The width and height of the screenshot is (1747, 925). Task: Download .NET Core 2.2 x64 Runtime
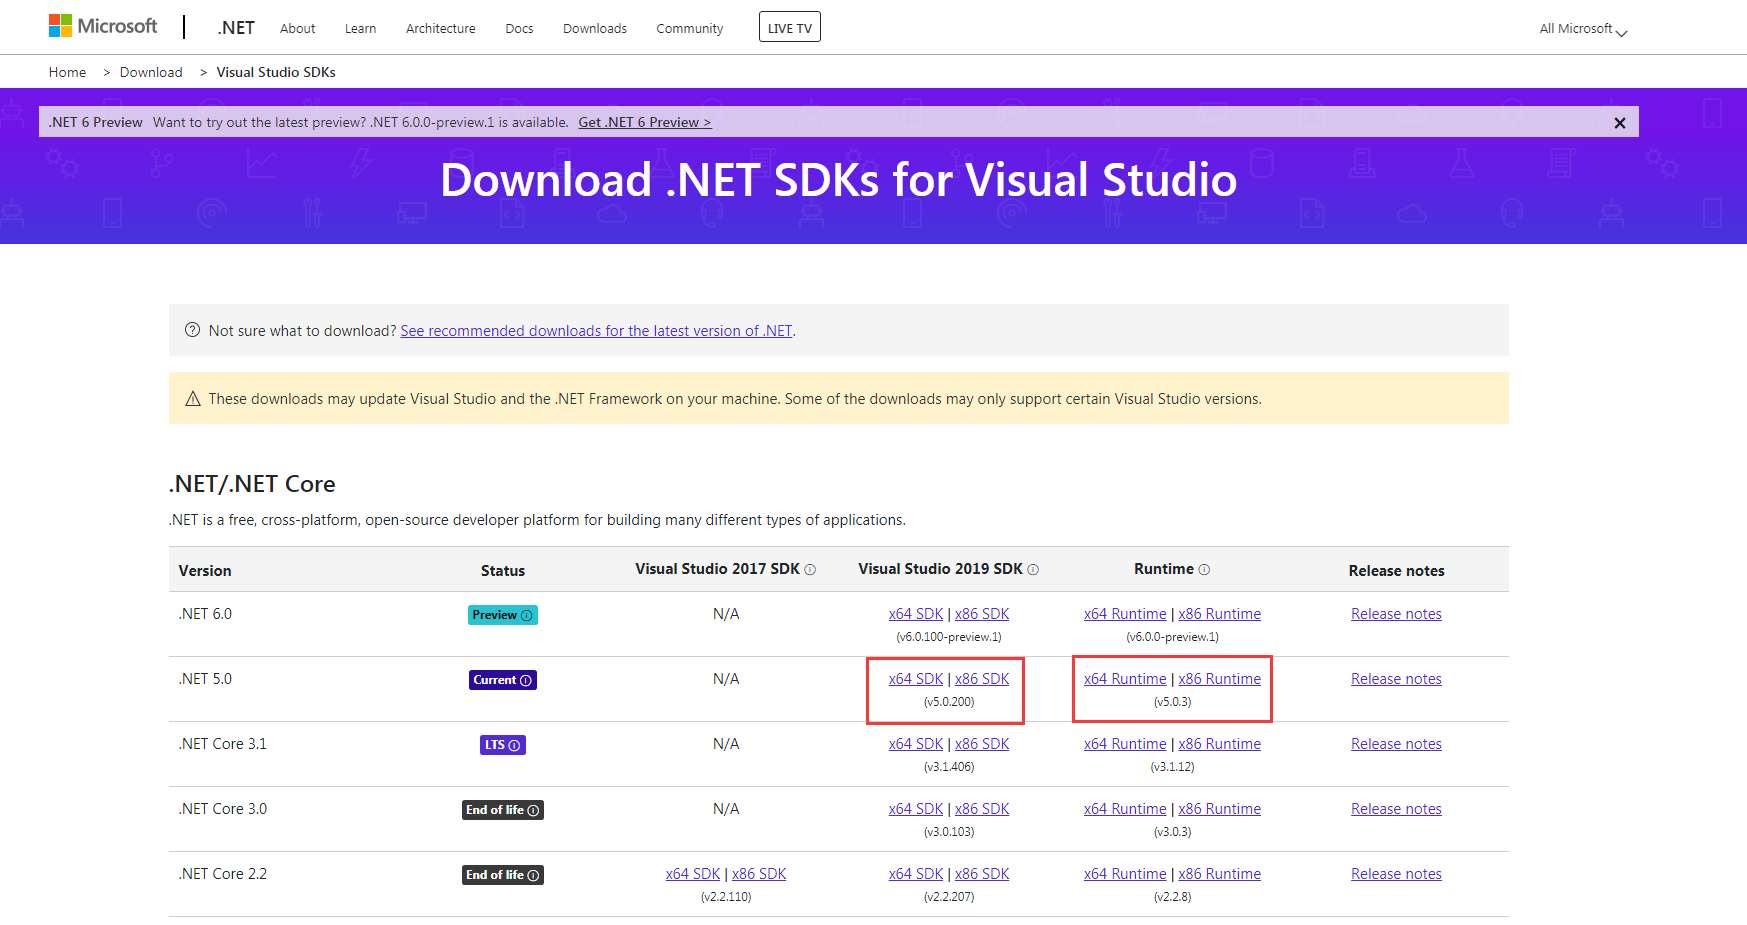coord(1125,874)
